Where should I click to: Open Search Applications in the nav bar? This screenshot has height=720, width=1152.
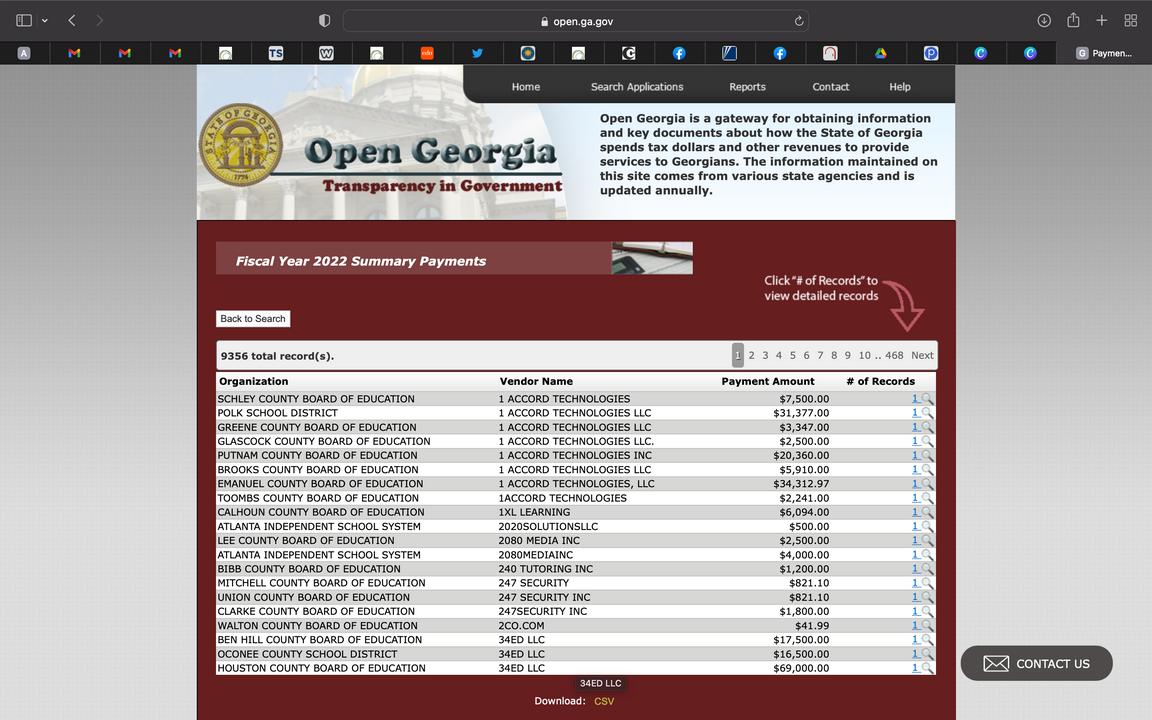(x=637, y=87)
